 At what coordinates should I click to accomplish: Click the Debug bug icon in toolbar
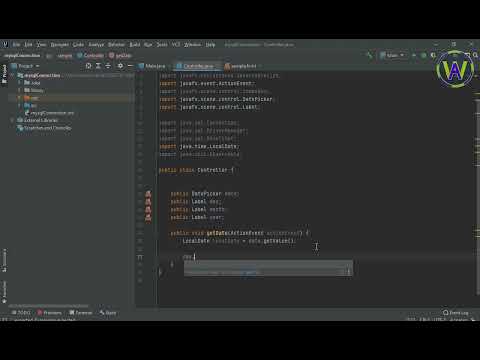(424, 55)
